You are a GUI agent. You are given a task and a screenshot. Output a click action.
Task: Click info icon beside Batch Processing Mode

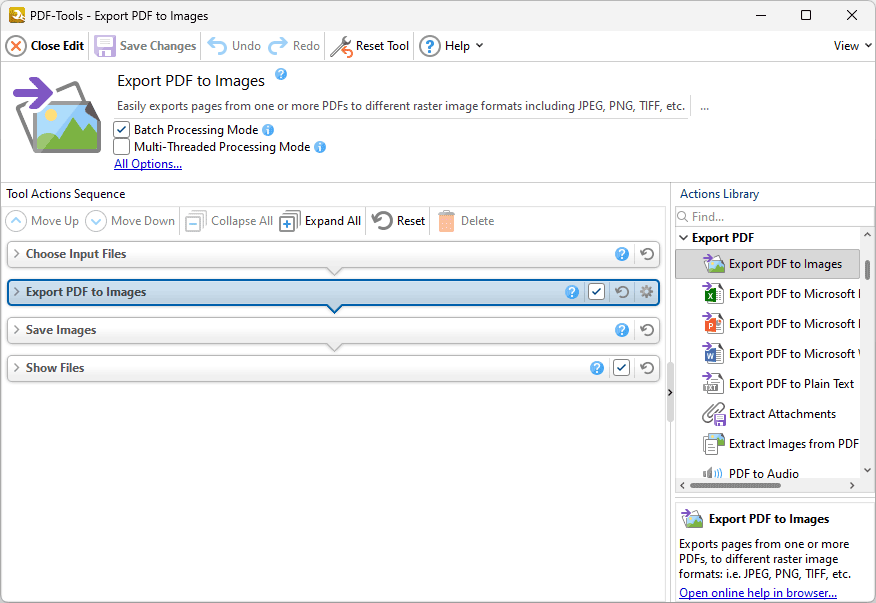pos(268,130)
